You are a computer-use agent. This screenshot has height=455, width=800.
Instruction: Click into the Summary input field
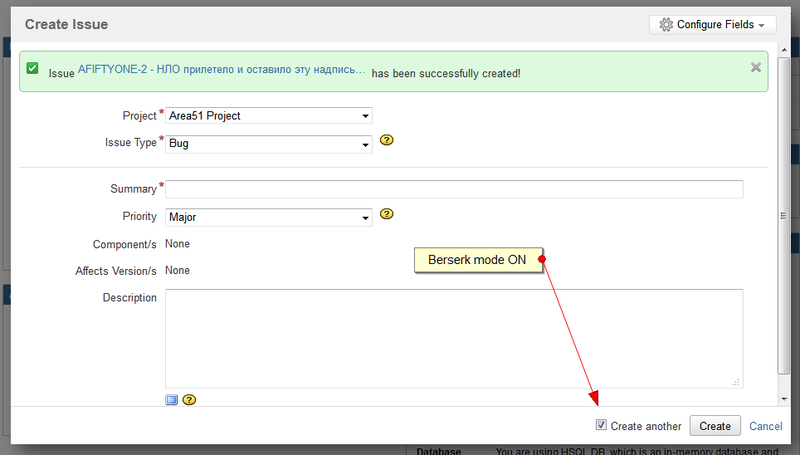tap(454, 189)
